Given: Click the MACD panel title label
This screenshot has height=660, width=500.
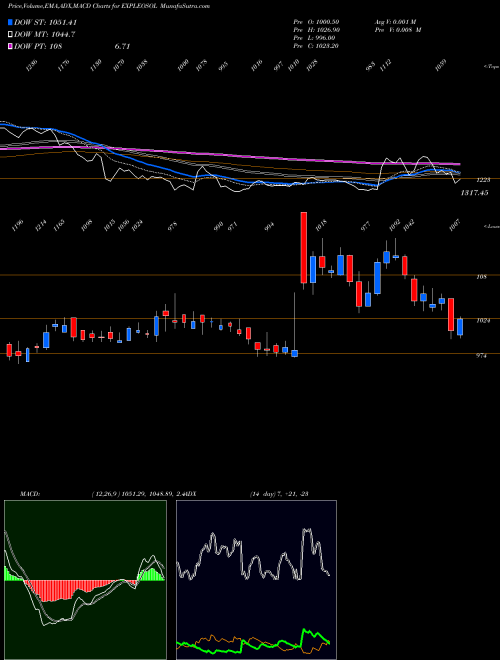Looking at the screenshot, I should [x=29, y=494].
